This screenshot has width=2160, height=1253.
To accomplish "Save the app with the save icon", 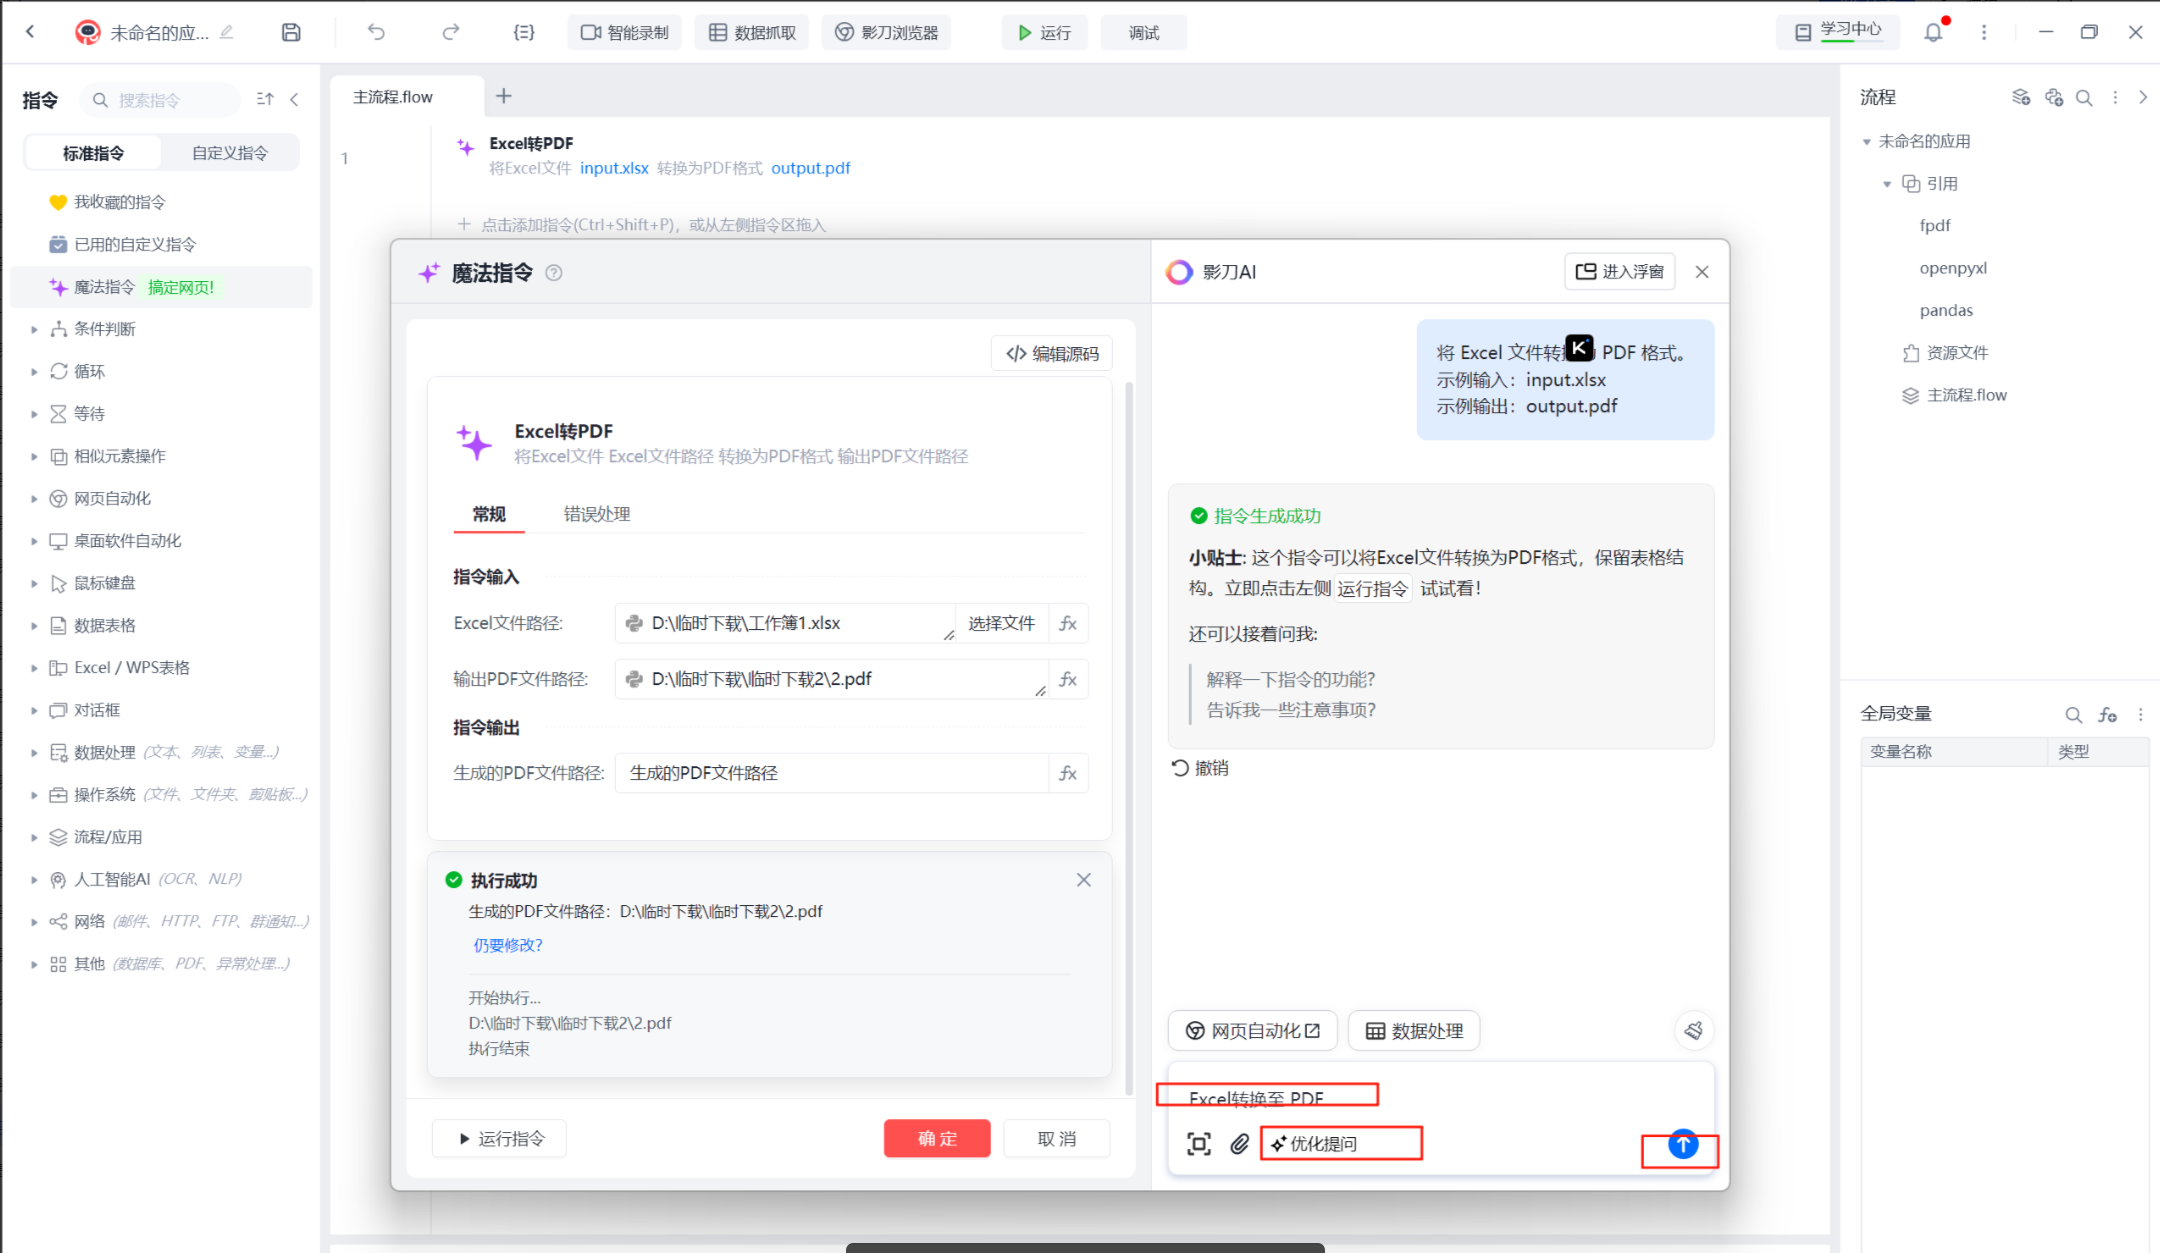I will coord(291,31).
